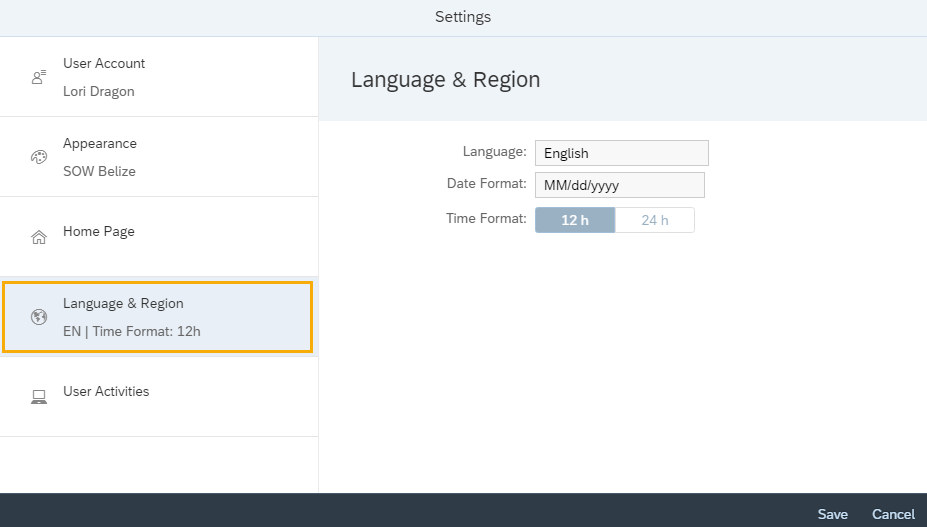
Task: Click the SOW Belize theme subtitle
Action: (x=99, y=171)
